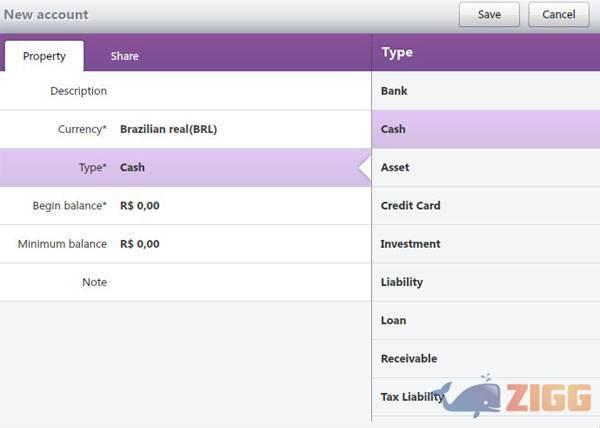Select Cash in the Type list
600x428 pixels.
[x=485, y=129]
